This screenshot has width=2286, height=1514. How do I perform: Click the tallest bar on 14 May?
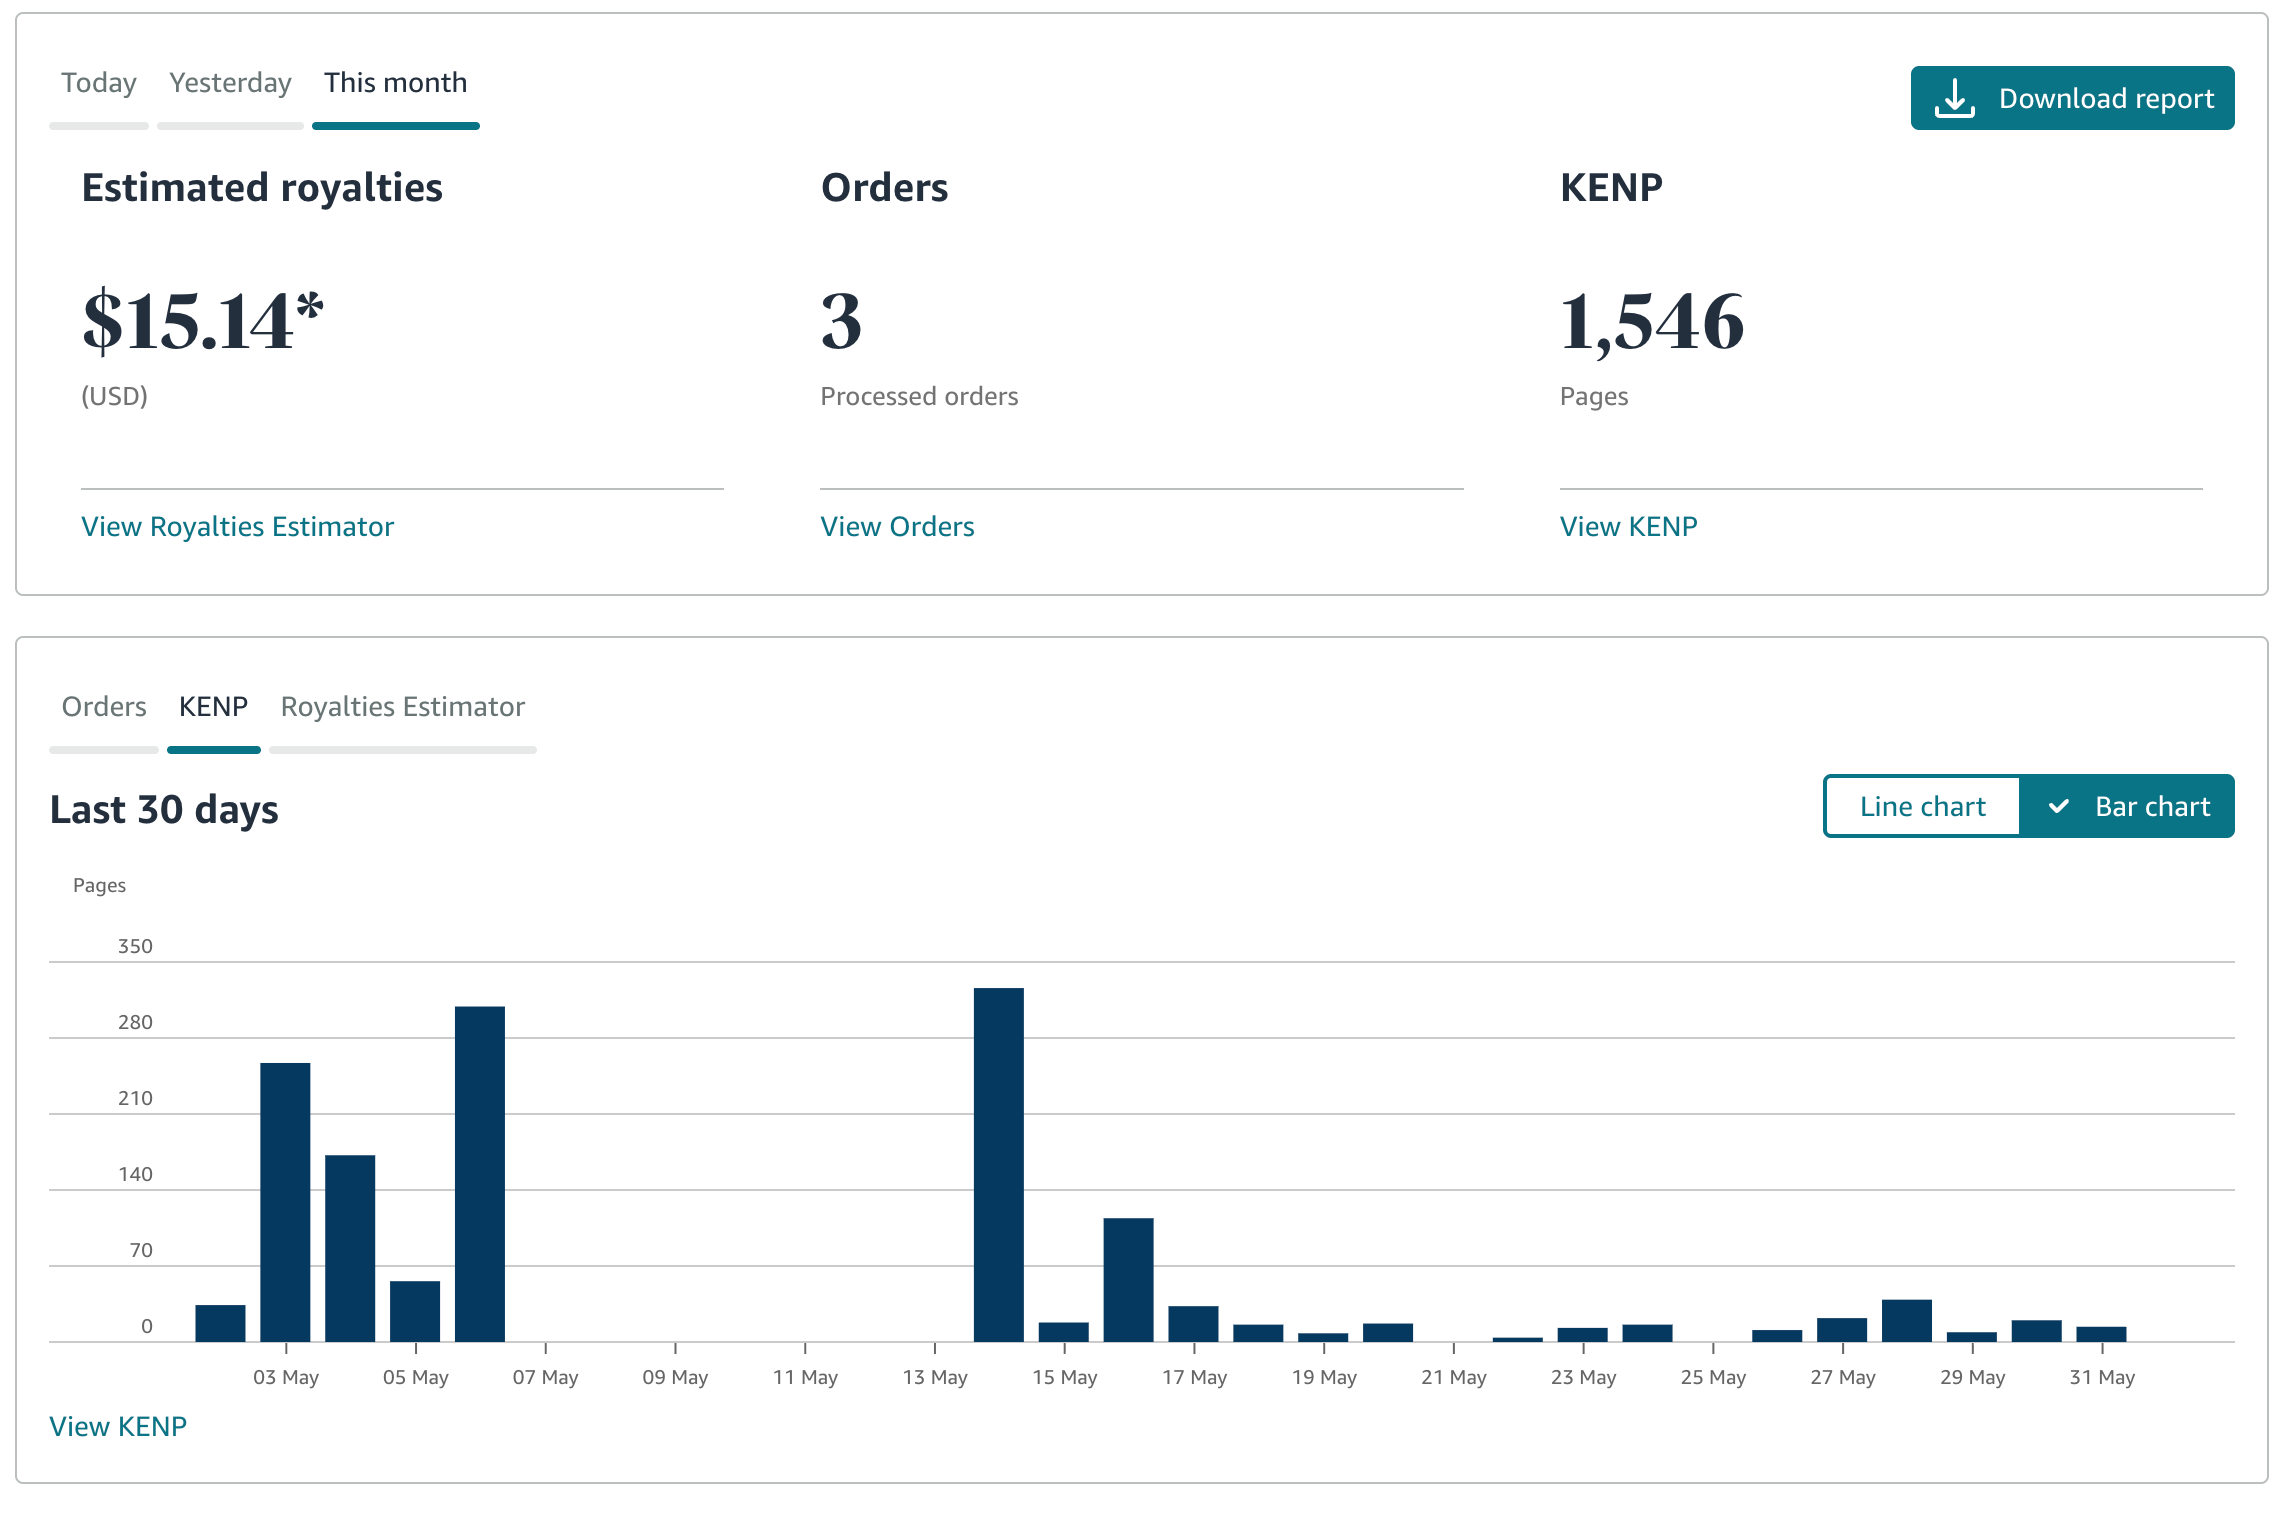click(x=998, y=1165)
